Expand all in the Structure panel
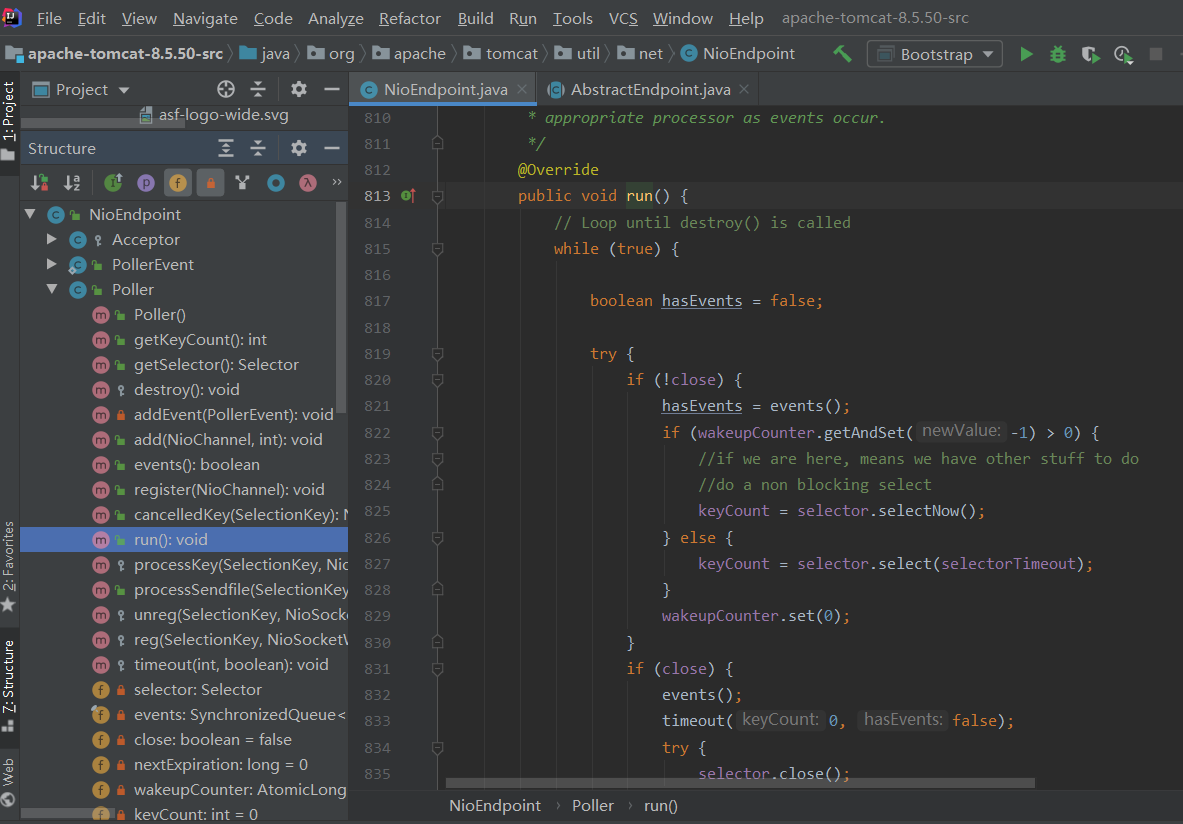Screen dimensions: 1183x824 click(226, 148)
